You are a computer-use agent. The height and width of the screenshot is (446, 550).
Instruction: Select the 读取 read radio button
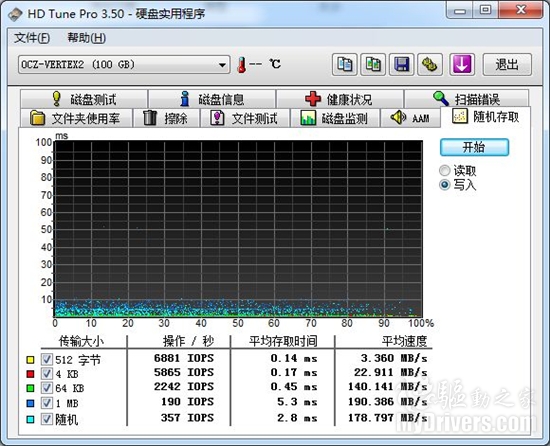click(445, 171)
